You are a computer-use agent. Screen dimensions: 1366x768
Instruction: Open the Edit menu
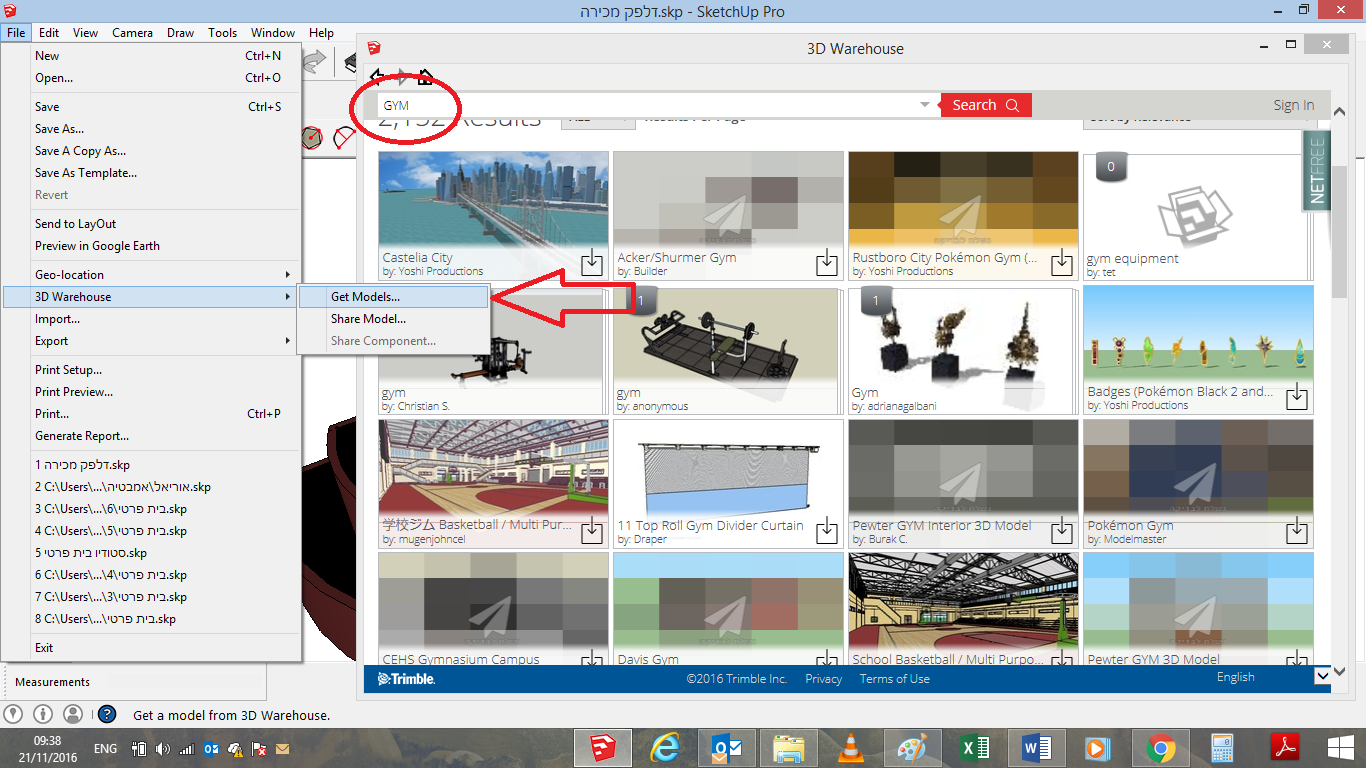click(49, 33)
